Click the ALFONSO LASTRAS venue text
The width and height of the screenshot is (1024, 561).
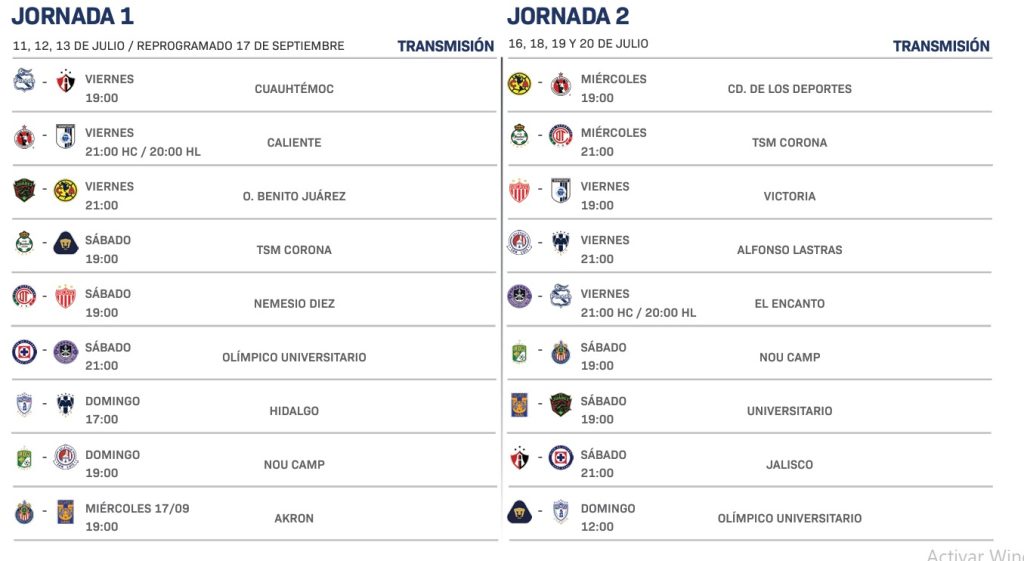coord(790,249)
